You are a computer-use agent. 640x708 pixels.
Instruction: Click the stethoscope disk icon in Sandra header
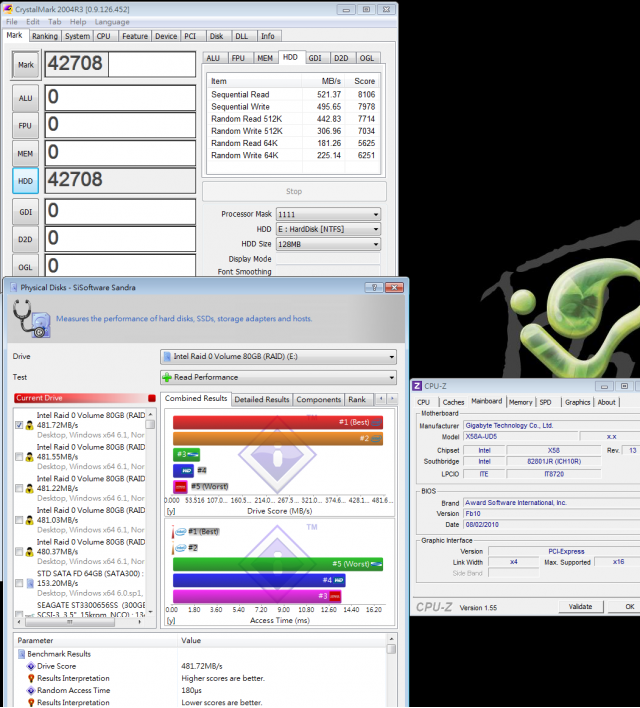(x=31, y=319)
